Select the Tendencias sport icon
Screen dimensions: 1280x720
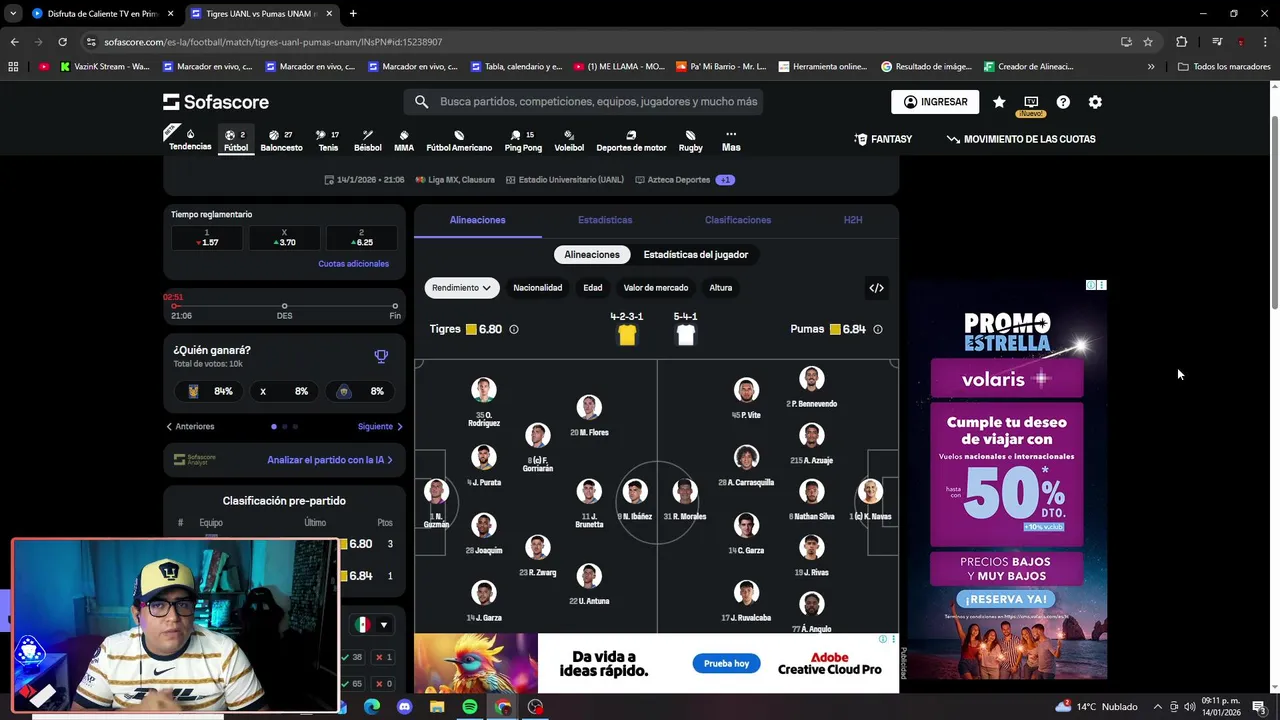tap(190, 139)
